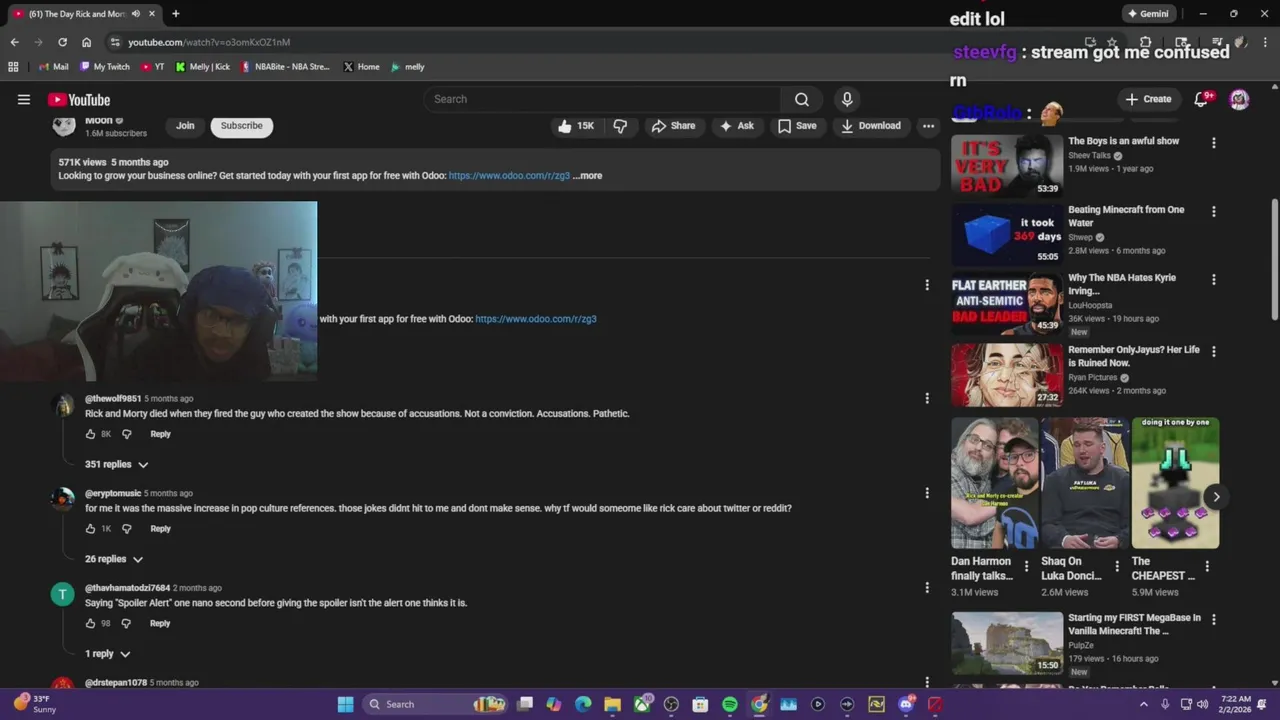The height and width of the screenshot is (720, 1280).
Task: Open the account avatar menu
Action: [x=1239, y=99]
